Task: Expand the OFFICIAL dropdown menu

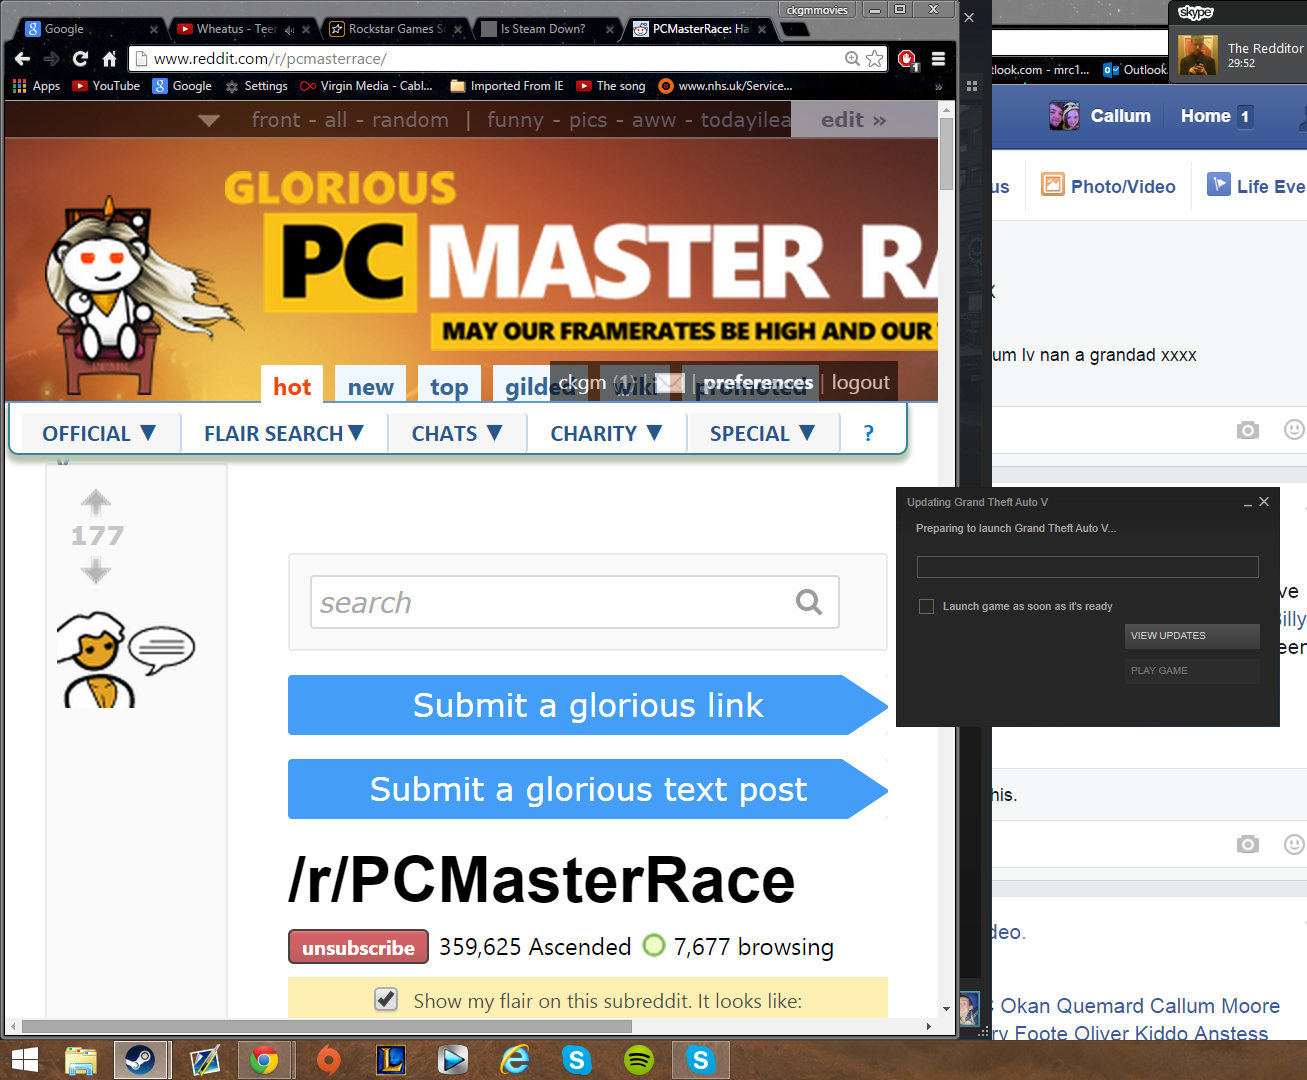Action: (99, 433)
